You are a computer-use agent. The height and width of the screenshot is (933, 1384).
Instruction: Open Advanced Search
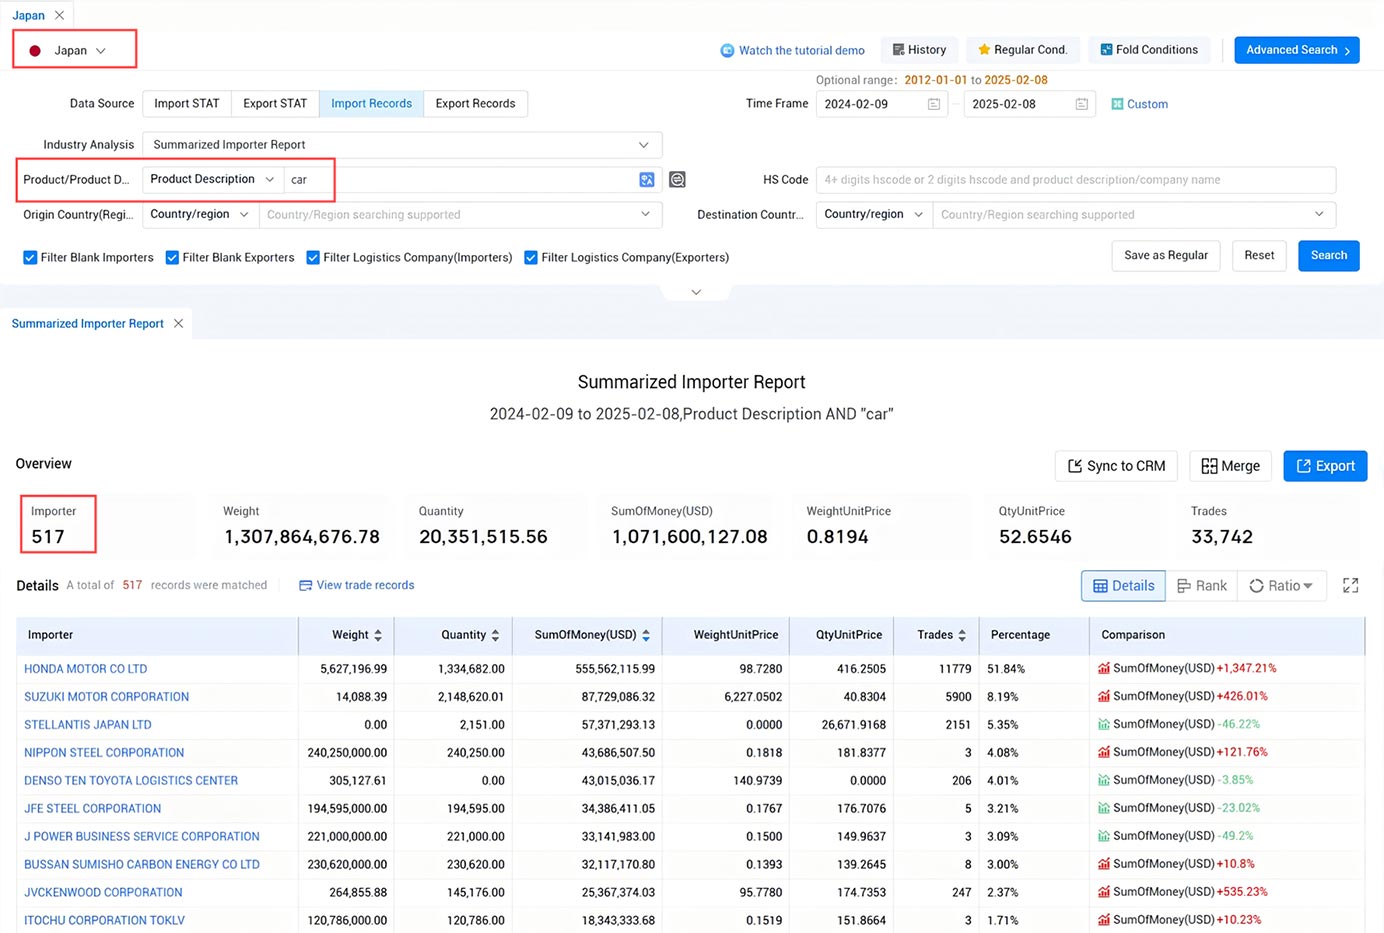pos(1297,50)
